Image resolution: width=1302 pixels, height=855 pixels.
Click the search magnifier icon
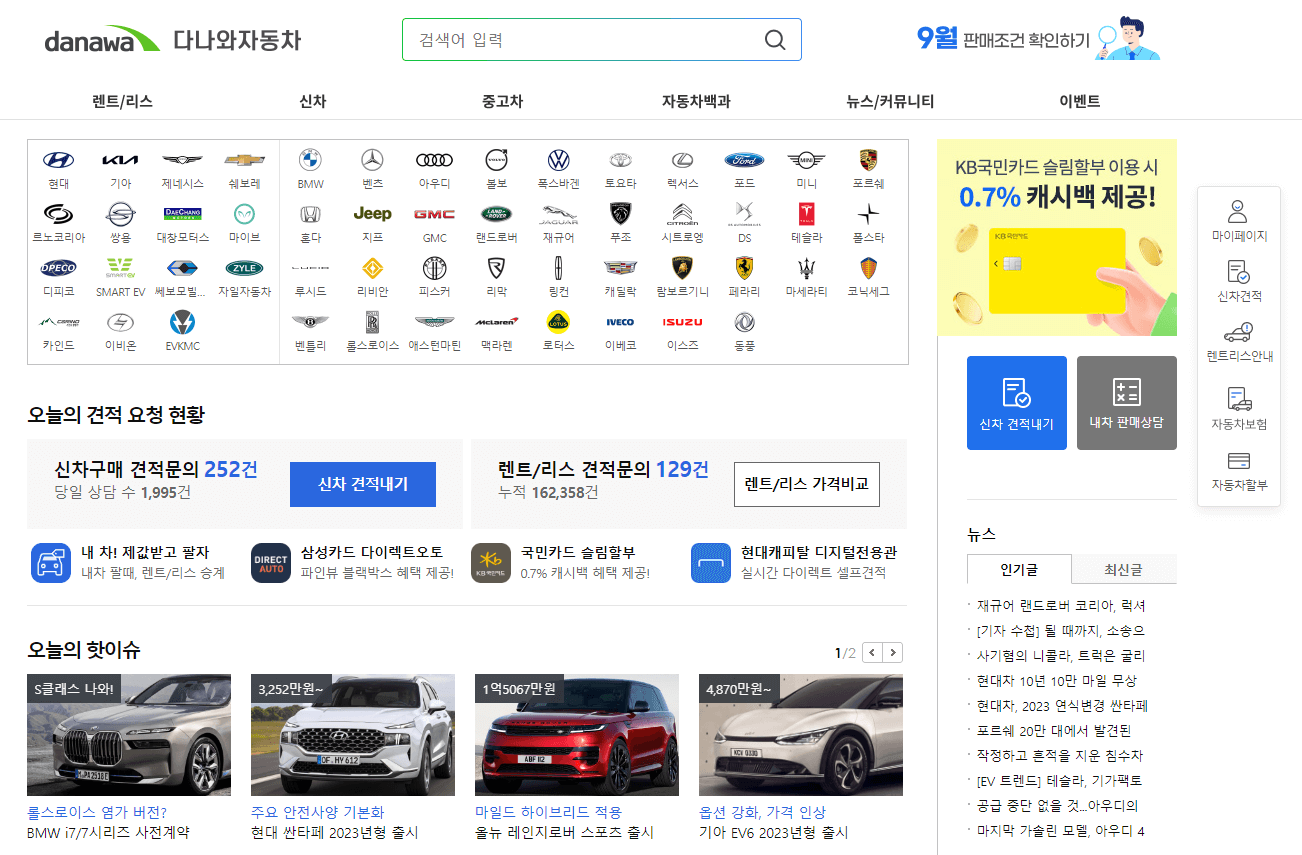775,40
